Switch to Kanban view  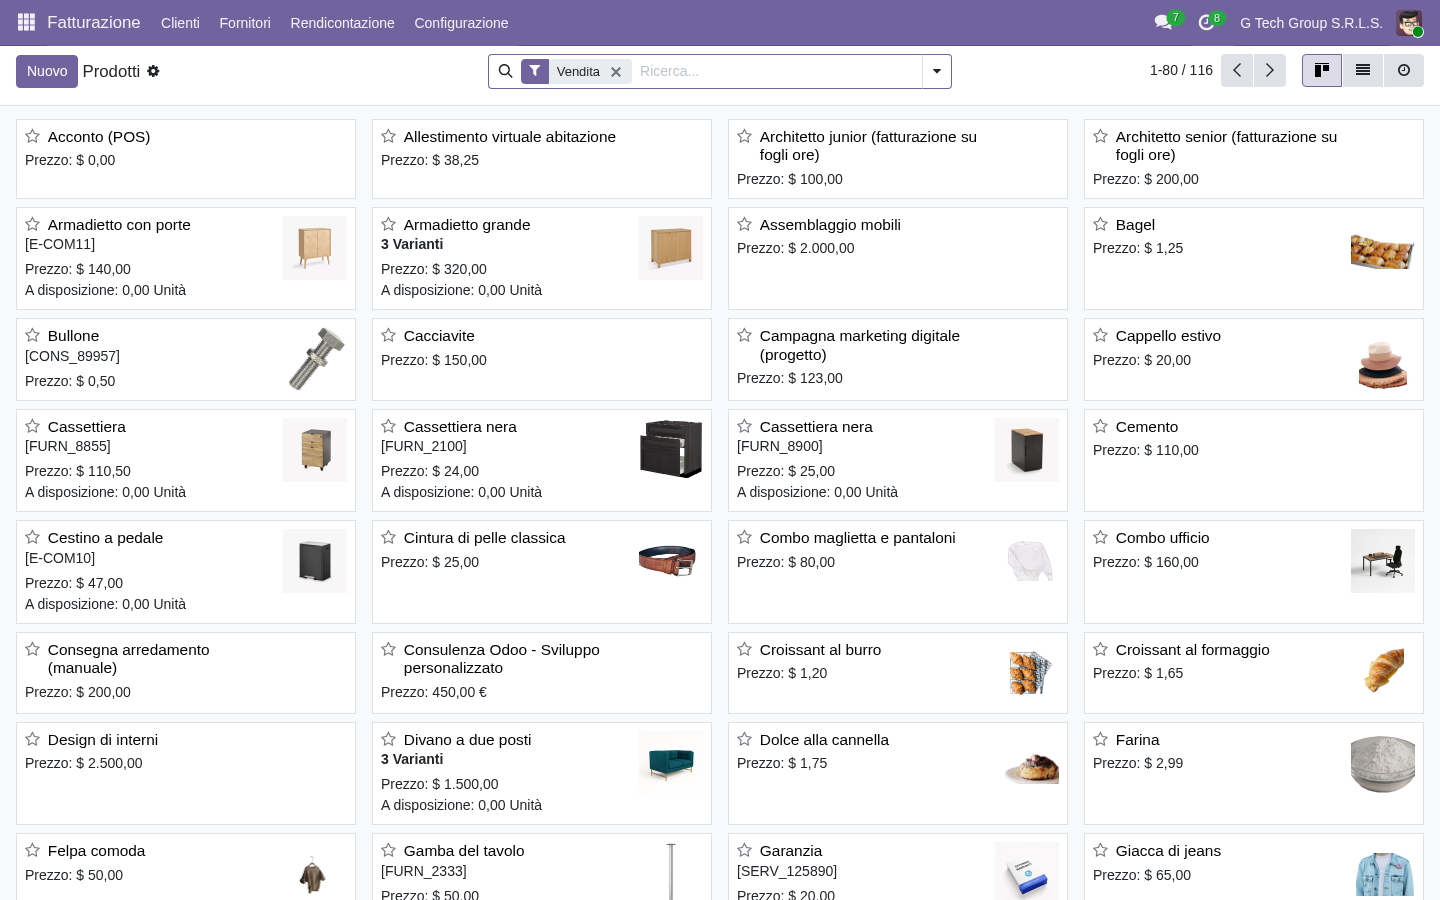coord(1322,70)
